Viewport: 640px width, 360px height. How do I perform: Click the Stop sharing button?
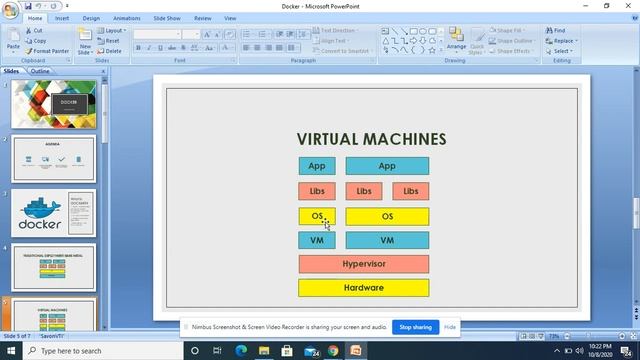tap(416, 327)
